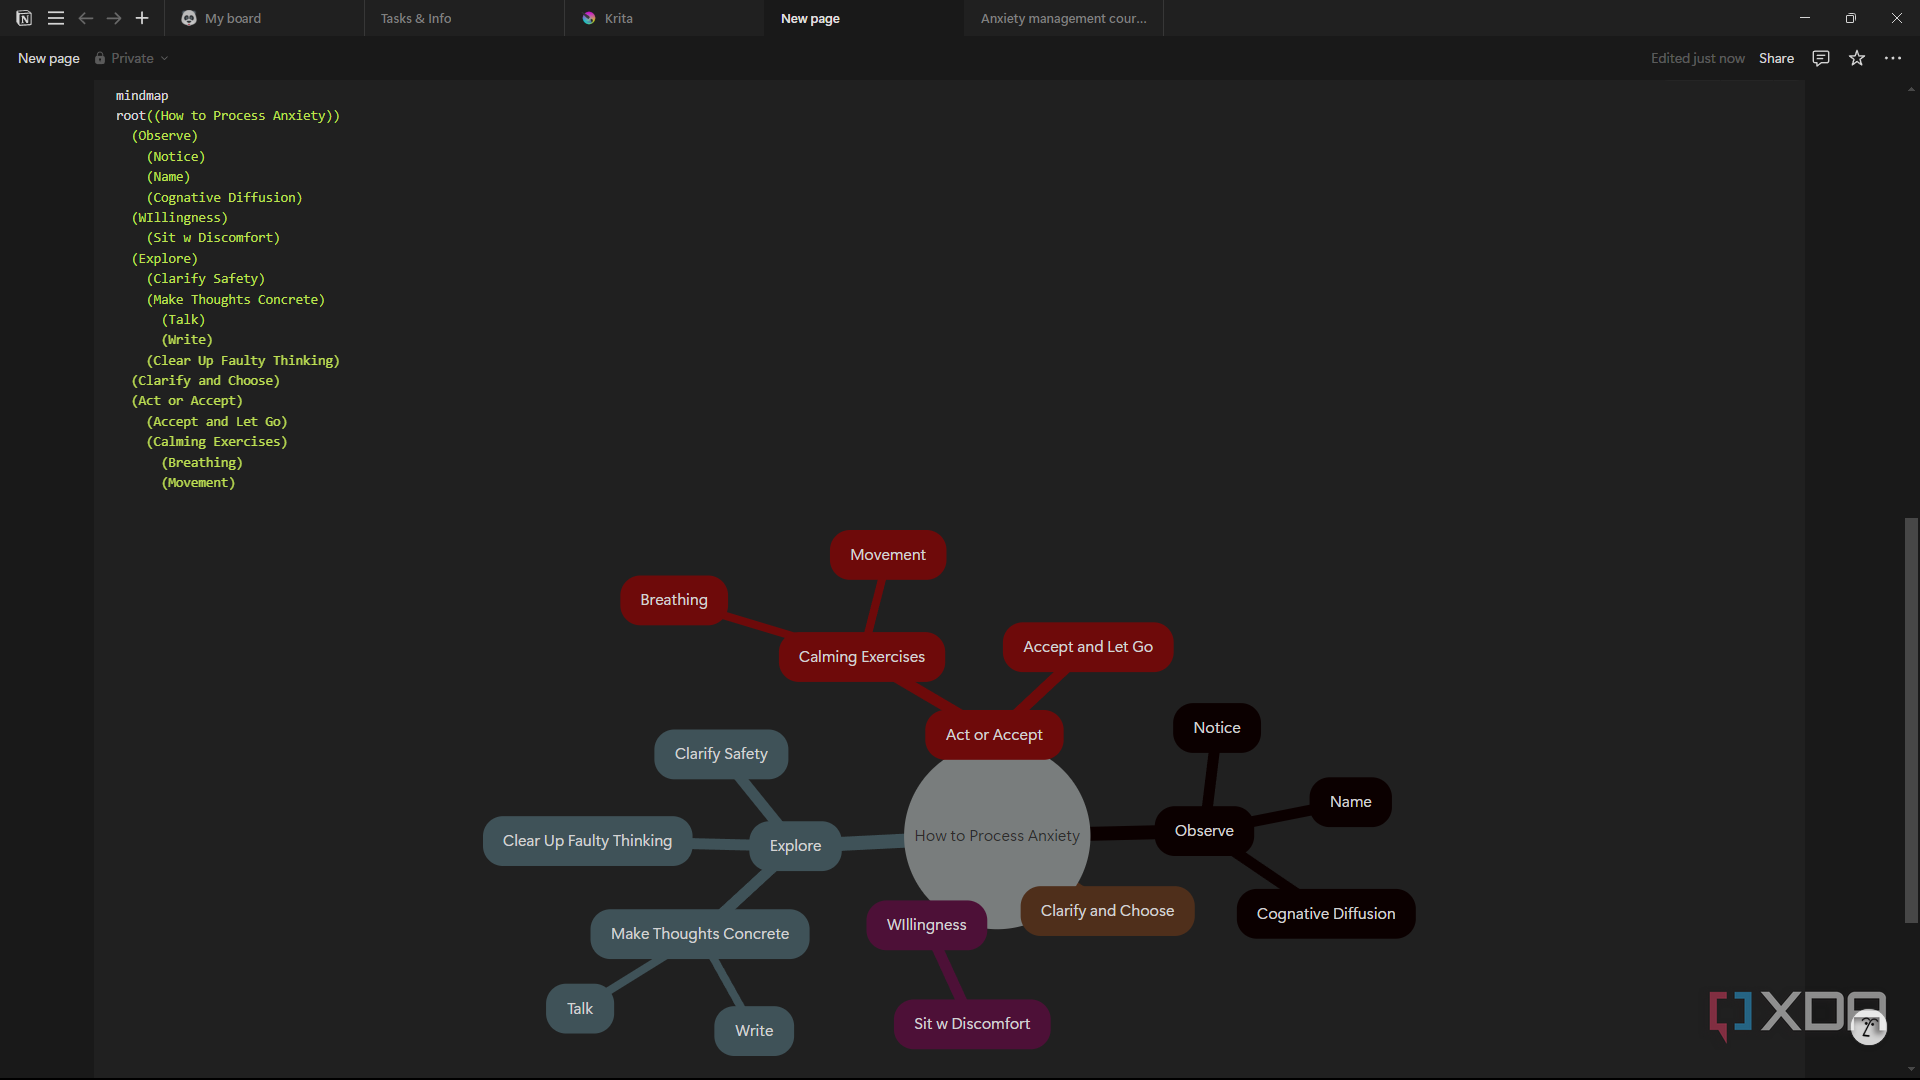1920x1080 pixels.
Task: Click the 'mindmap' code line
Action: coord(142,96)
